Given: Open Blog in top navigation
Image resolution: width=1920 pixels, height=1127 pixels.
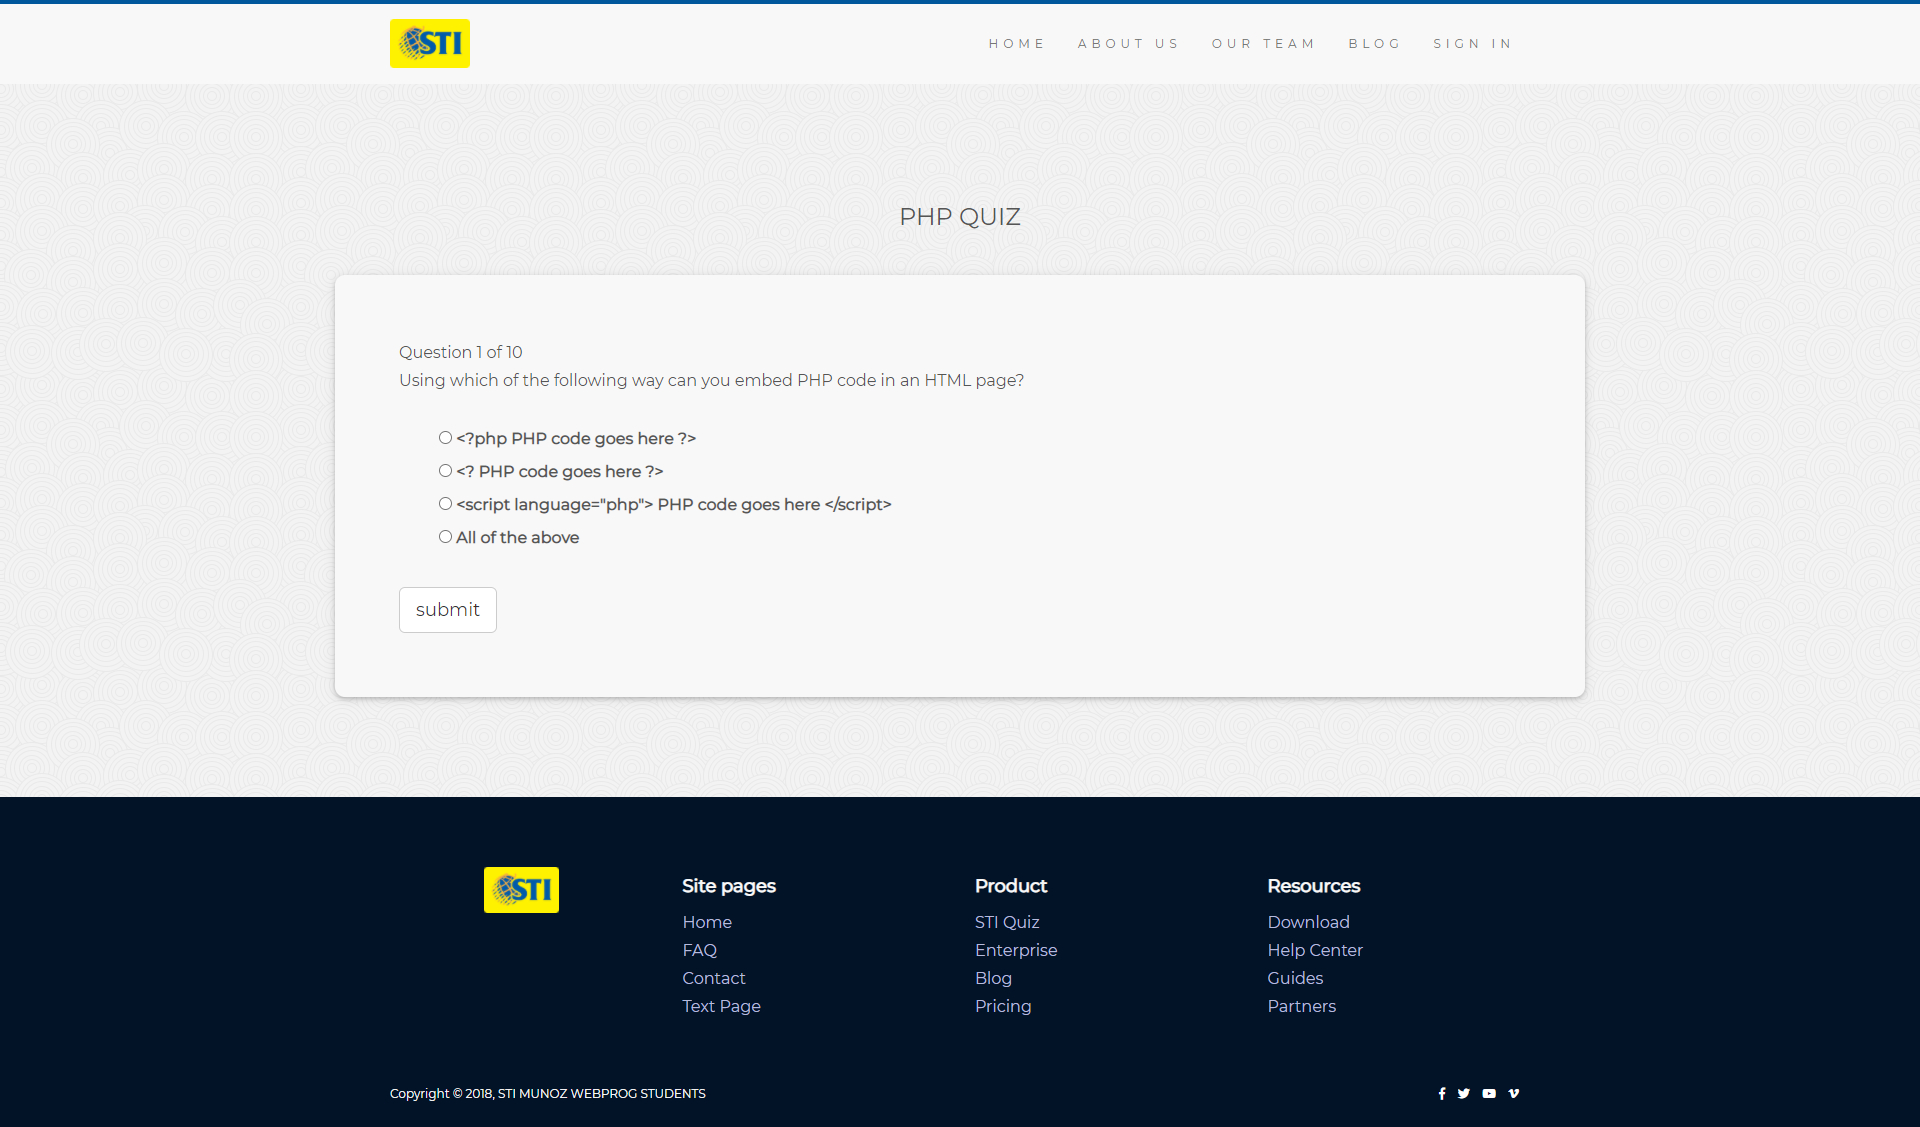Looking at the screenshot, I should pos(1374,44).
